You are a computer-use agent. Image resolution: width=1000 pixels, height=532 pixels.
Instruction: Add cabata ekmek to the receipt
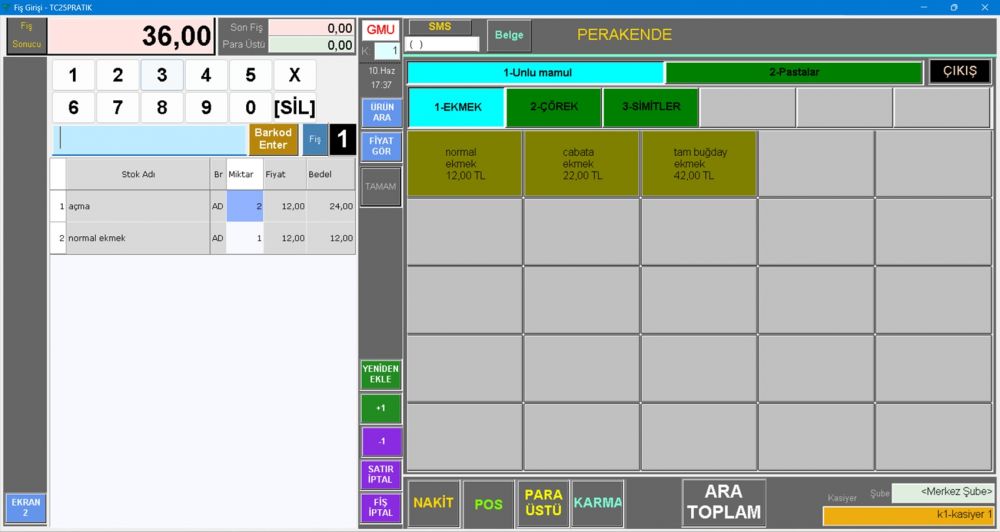581,164
